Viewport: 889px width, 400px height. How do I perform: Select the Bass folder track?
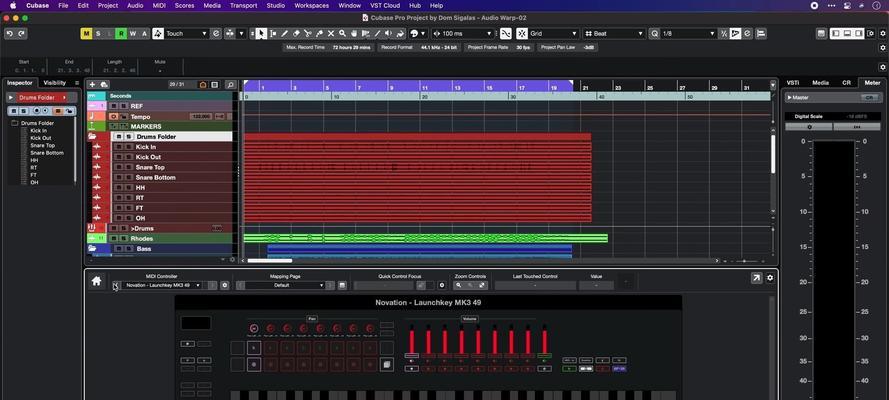(160, 249)
